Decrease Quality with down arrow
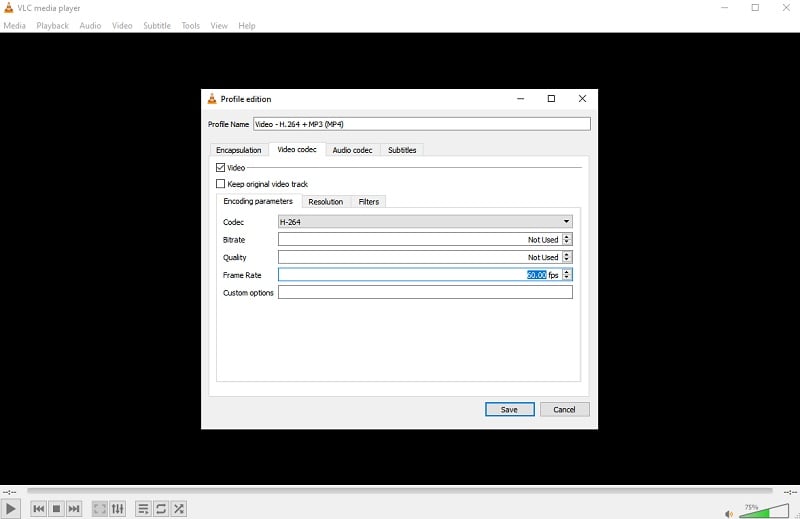This screenshot has height=519, width=800. pos(567,260)
